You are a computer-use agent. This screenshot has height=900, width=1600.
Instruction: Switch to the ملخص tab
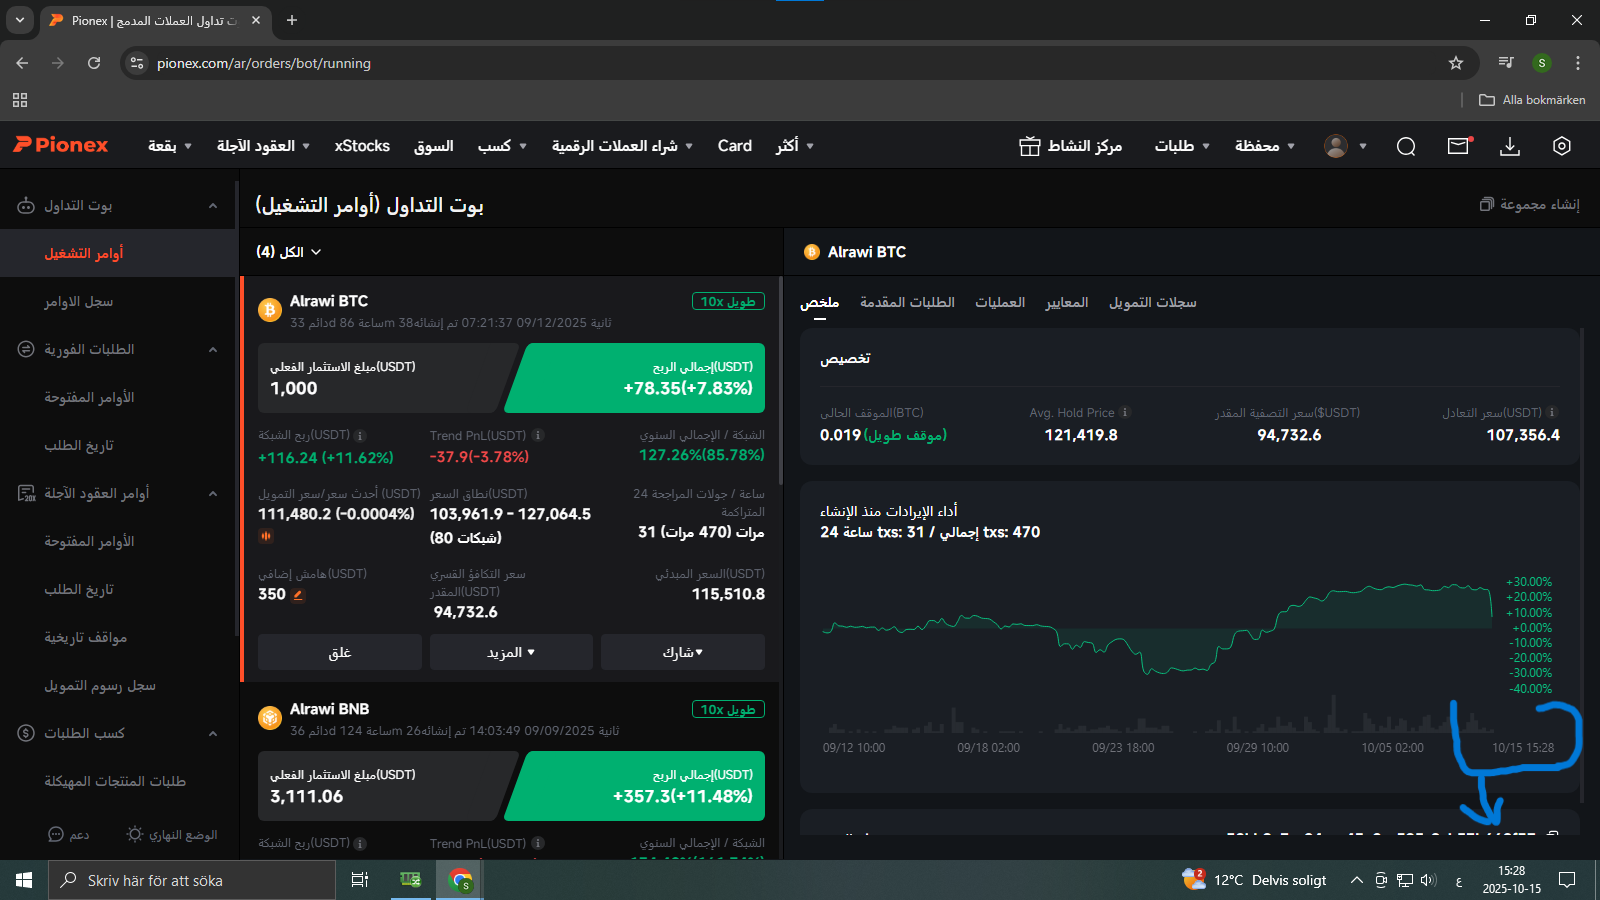click(x=819, y=302)
